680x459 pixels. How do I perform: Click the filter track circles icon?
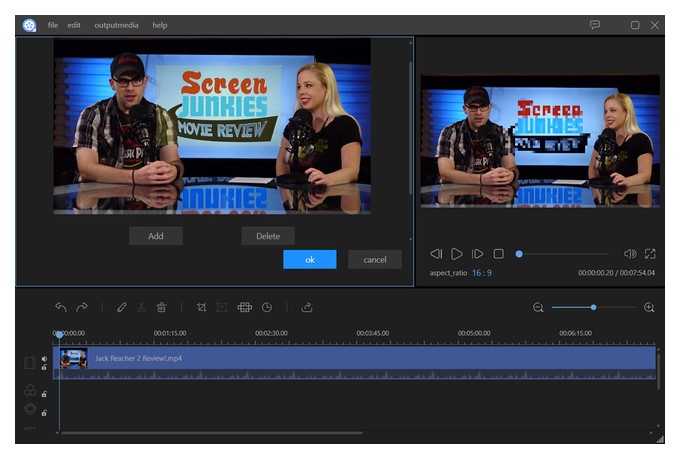[30, 390]
